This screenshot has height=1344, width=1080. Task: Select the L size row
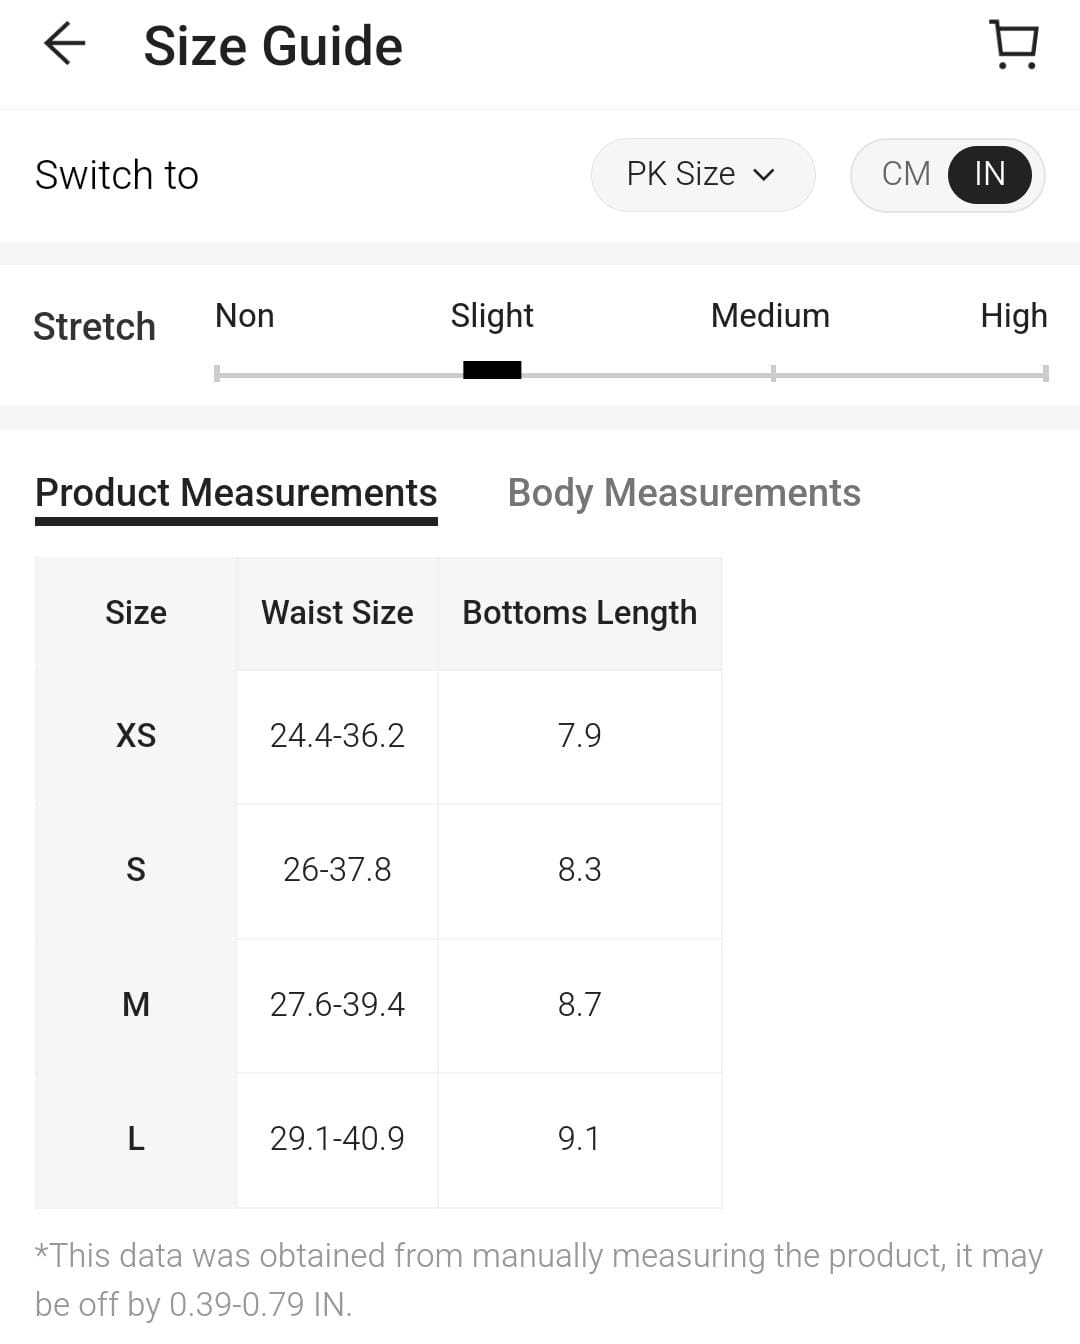pyautogui.click(x=136, y=1138)
